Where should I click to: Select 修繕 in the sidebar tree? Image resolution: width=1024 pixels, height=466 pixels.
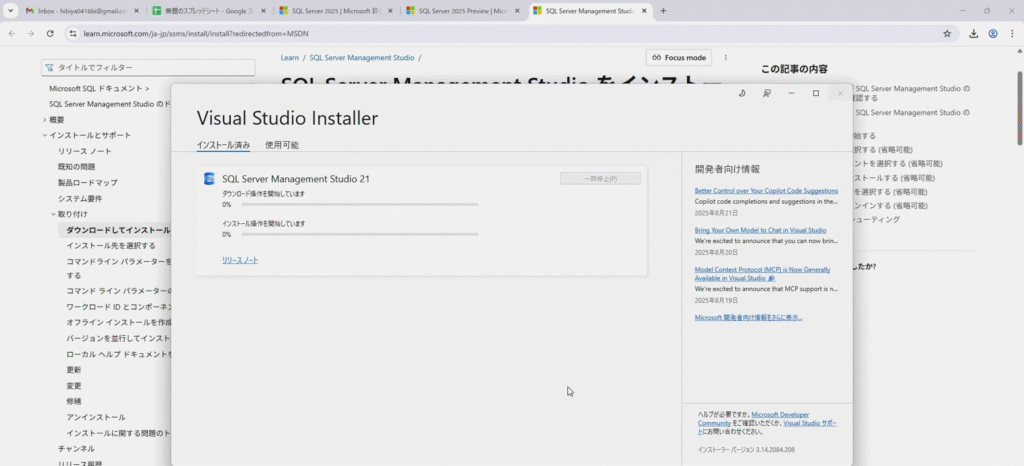pos(74,401)
